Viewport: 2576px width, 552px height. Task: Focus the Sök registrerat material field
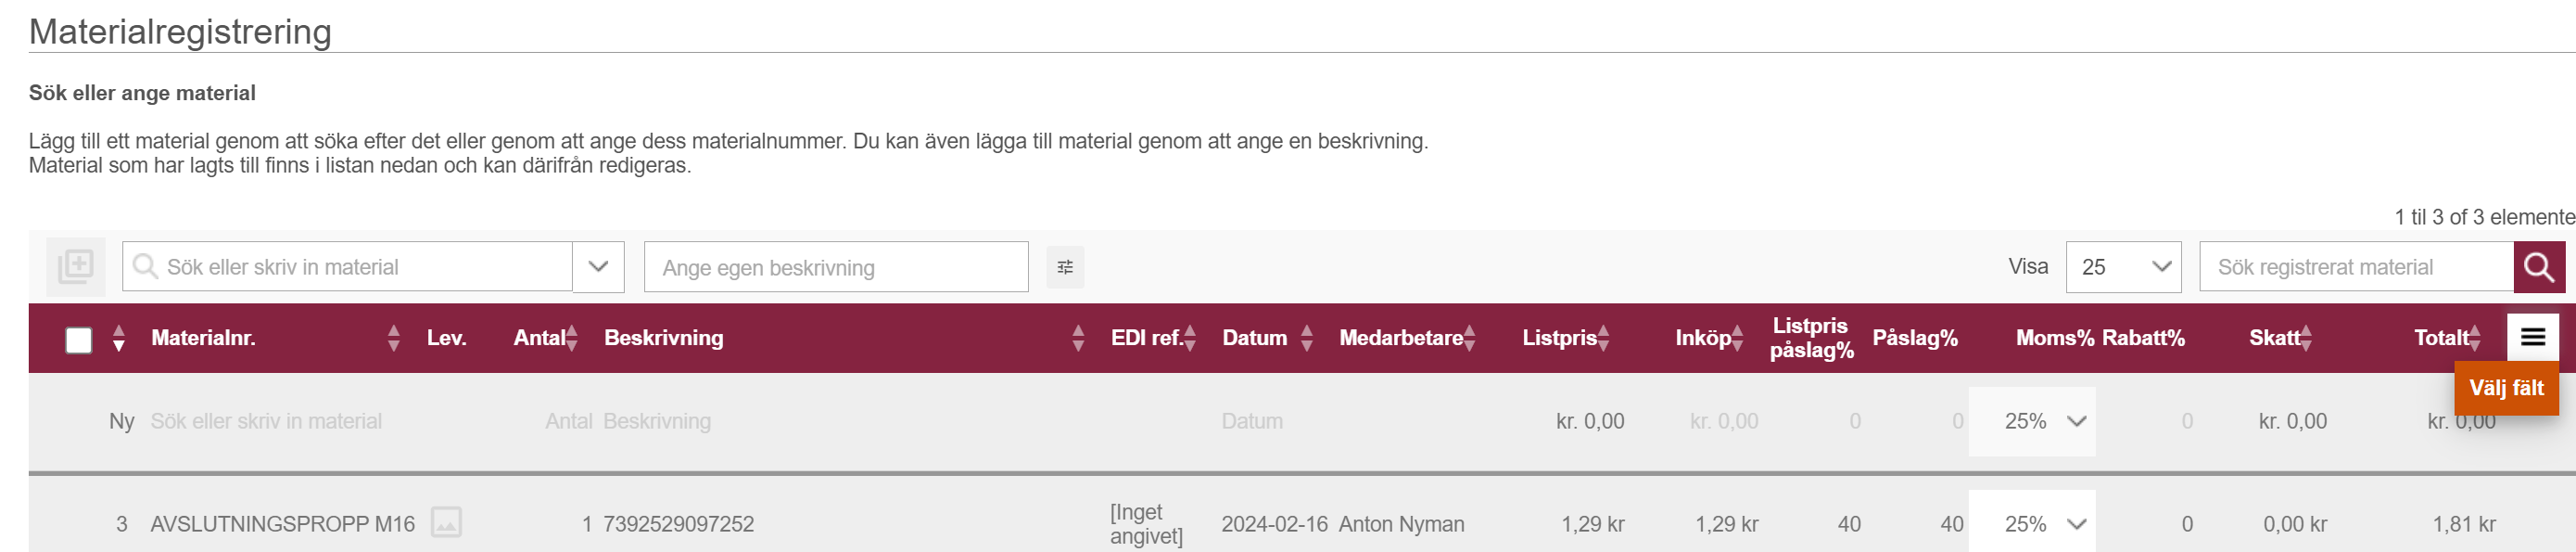click(x=2357, y=267)
